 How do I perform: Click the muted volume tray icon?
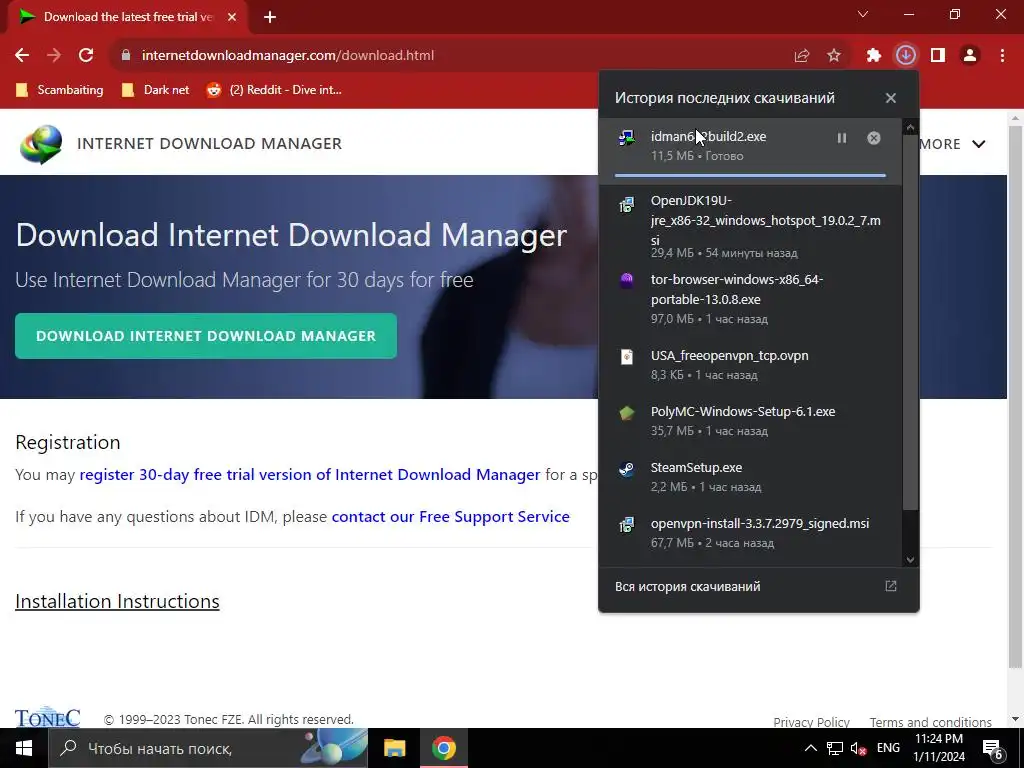[x=858, y=748]
